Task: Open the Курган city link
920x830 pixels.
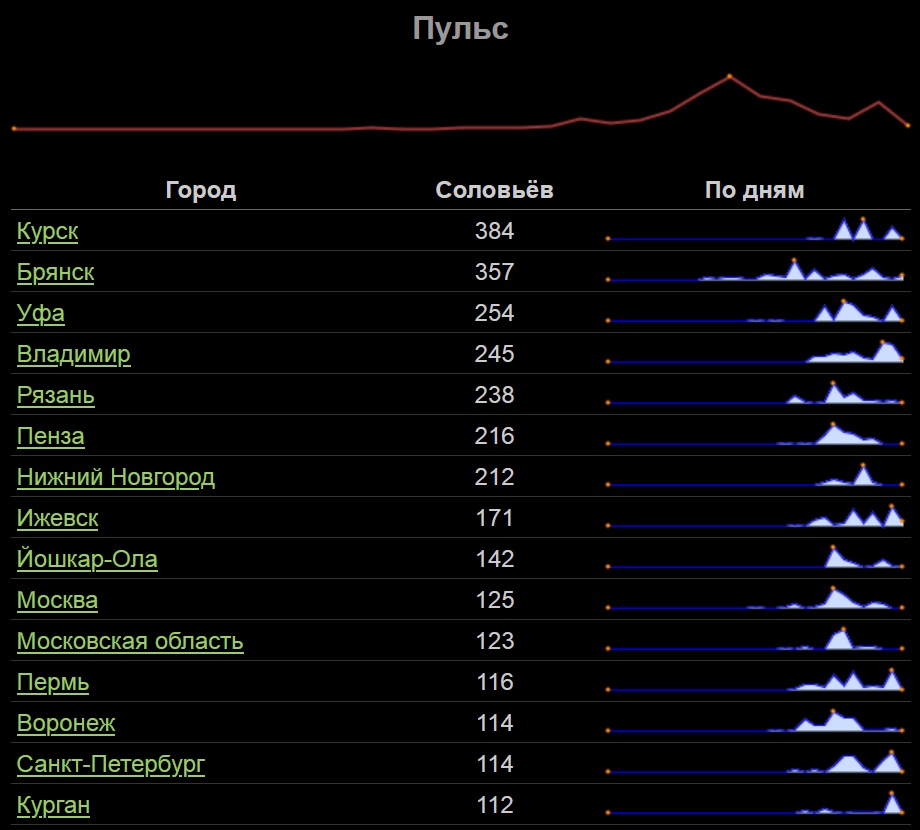Action: (54, 805)
